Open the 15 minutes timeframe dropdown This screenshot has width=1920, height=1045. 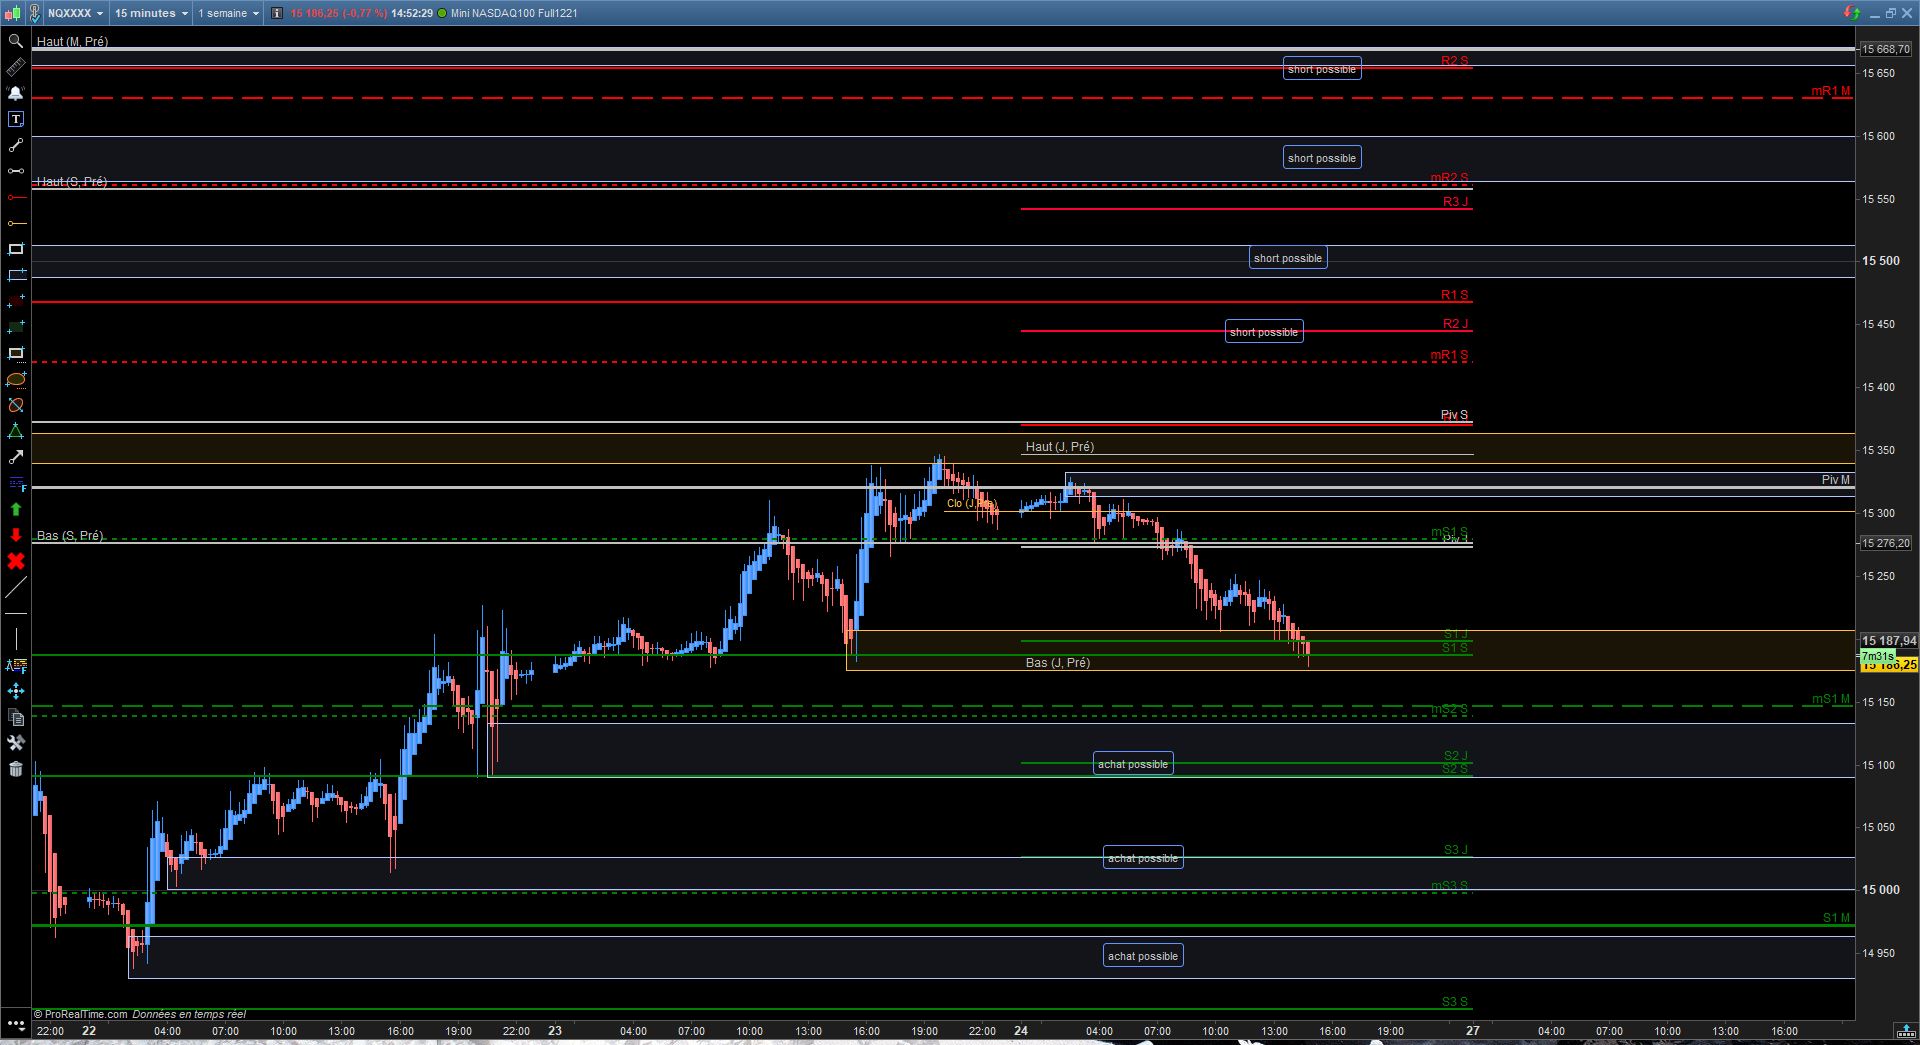[151, 13]
